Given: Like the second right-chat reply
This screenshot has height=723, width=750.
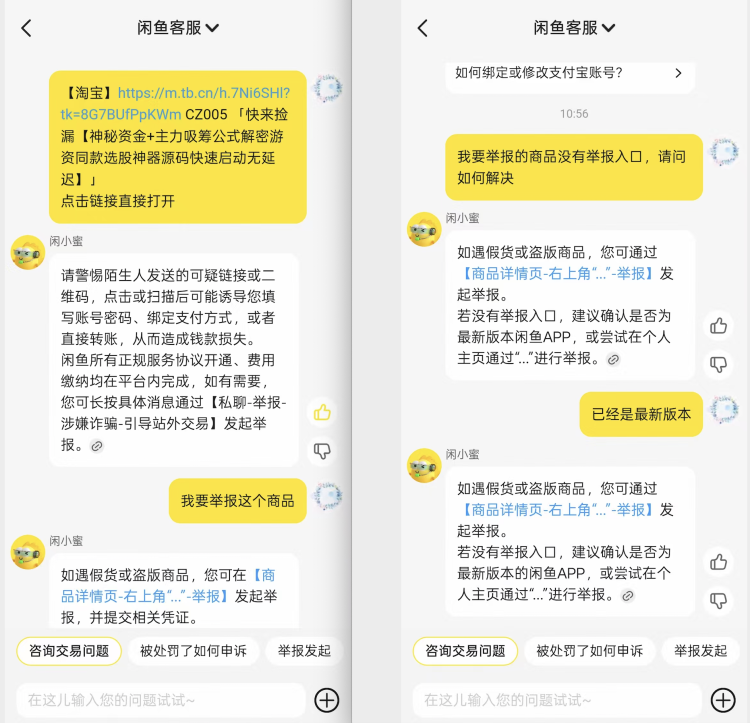Looking at the screenshot, I should (718, 562).
